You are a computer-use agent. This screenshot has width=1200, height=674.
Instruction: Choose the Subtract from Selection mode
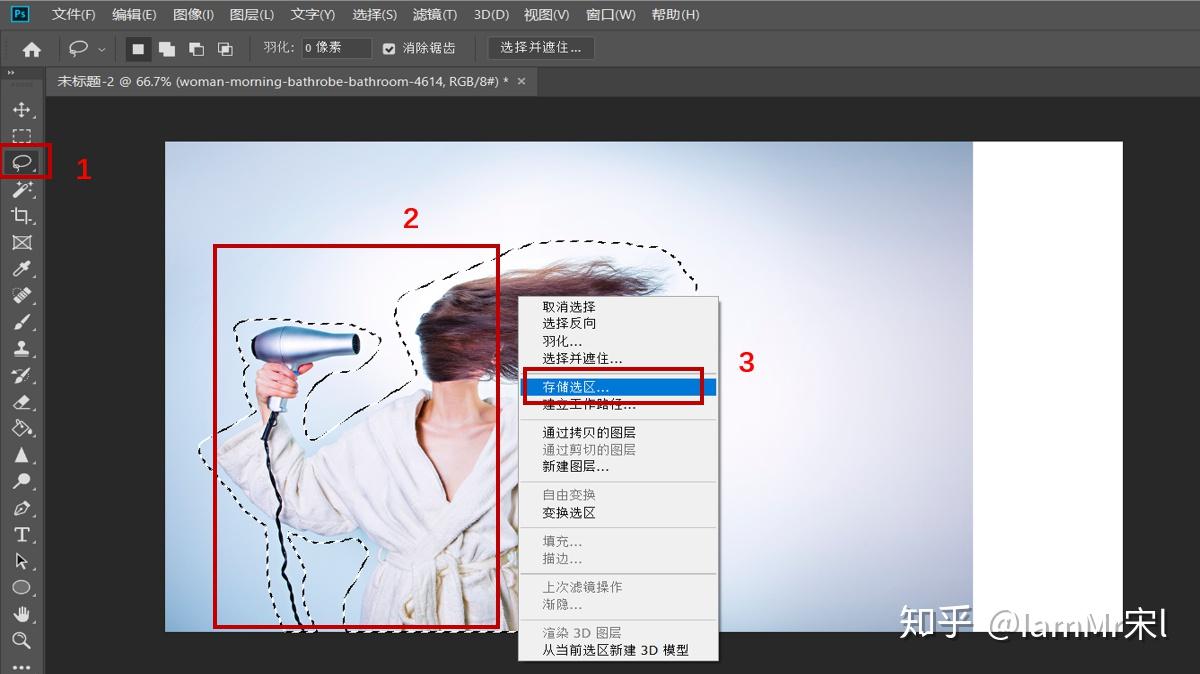(x=196, y=48)
